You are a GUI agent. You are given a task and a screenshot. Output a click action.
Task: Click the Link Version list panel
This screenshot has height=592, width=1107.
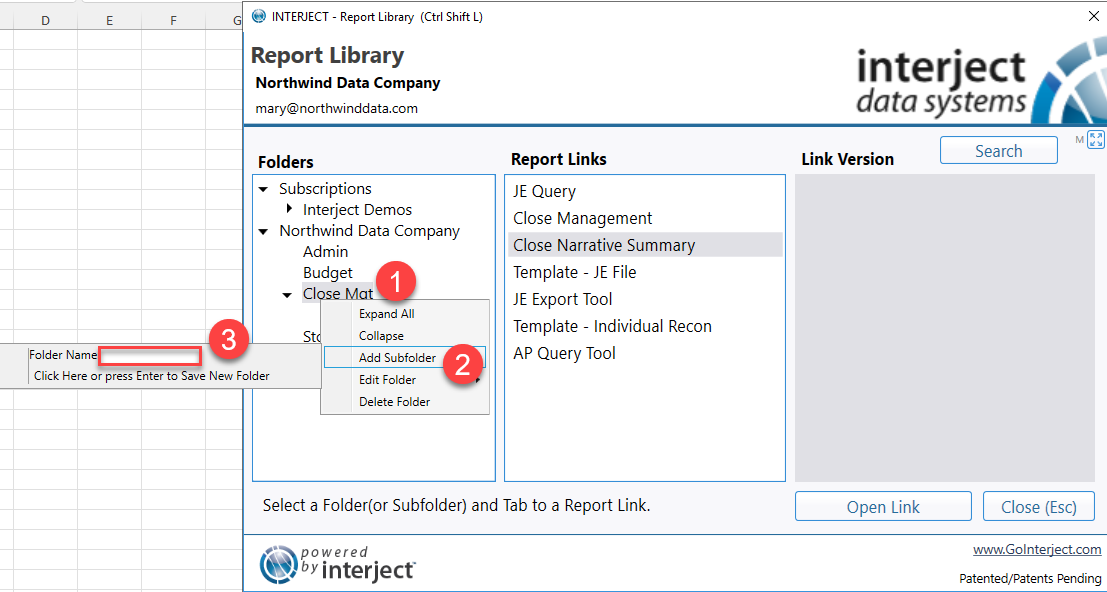pyautogui.click(x=945, y=328)
